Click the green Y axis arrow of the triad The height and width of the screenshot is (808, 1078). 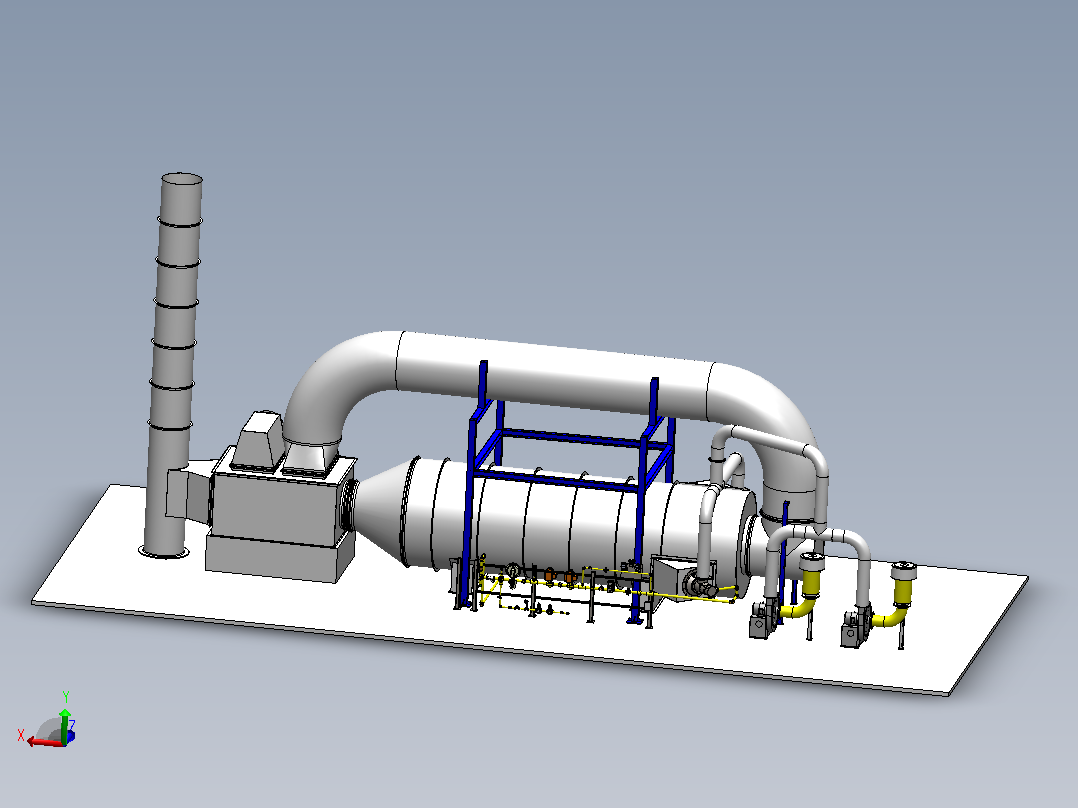point(65,723)
